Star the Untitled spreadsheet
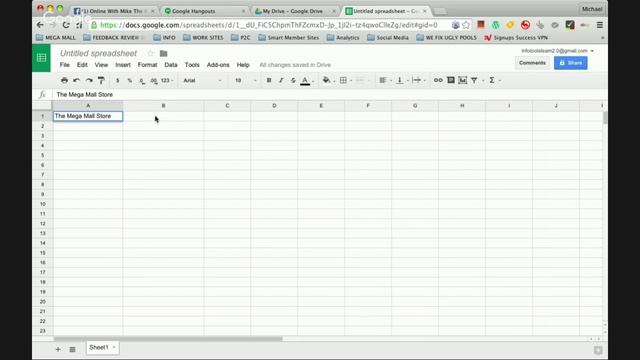Viewport: 640px width, 360px height. click(150, 53)
